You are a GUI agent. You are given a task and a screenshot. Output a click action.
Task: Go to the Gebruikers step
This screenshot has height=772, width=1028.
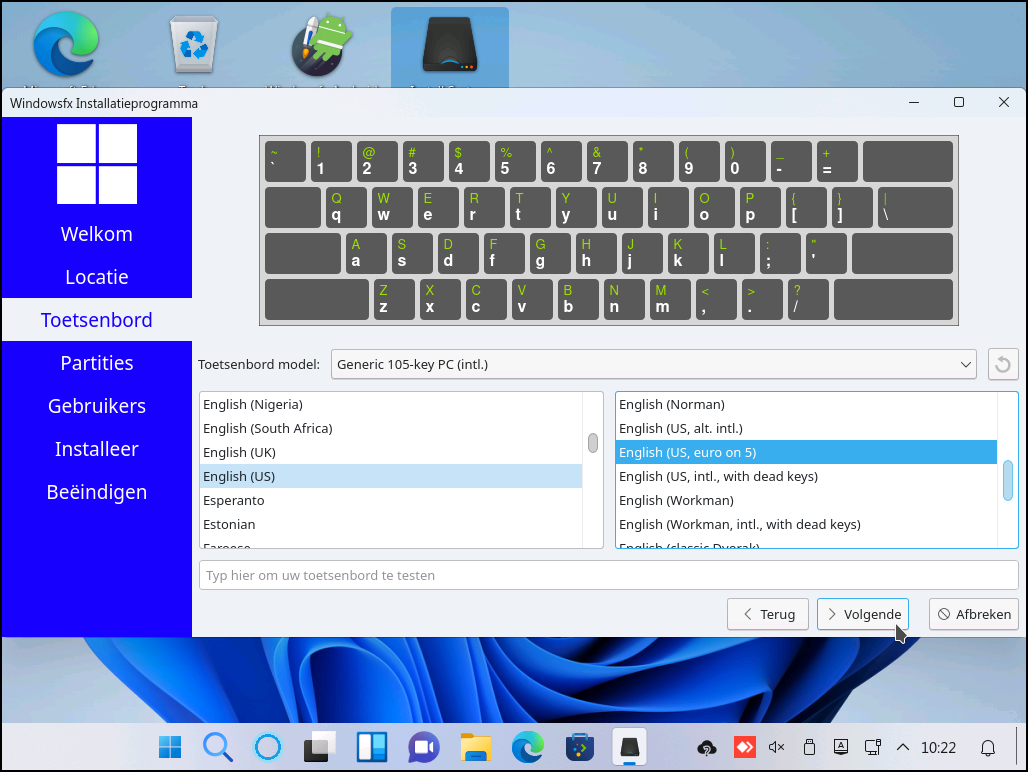coord(97,406)
